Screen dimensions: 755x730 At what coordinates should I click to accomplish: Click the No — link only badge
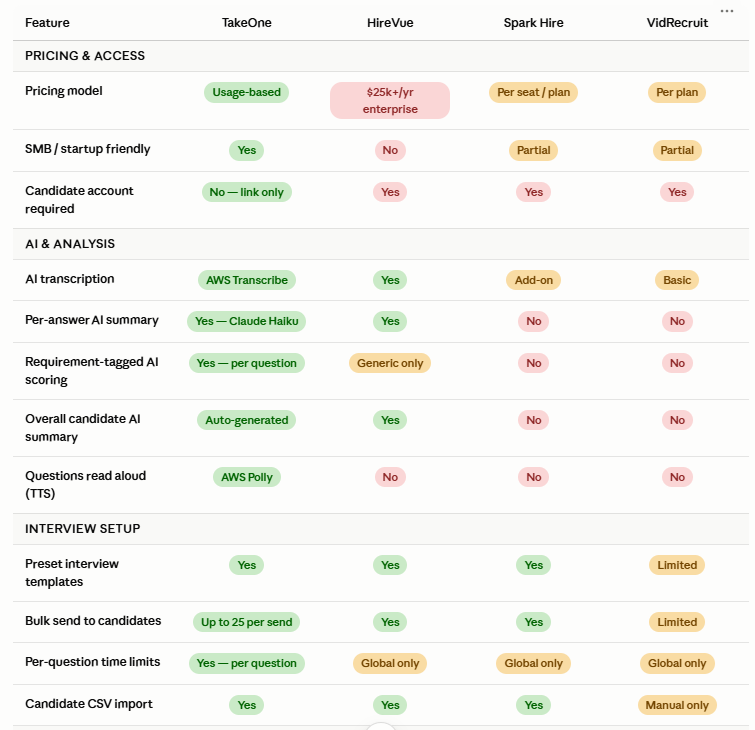(247, 192)
